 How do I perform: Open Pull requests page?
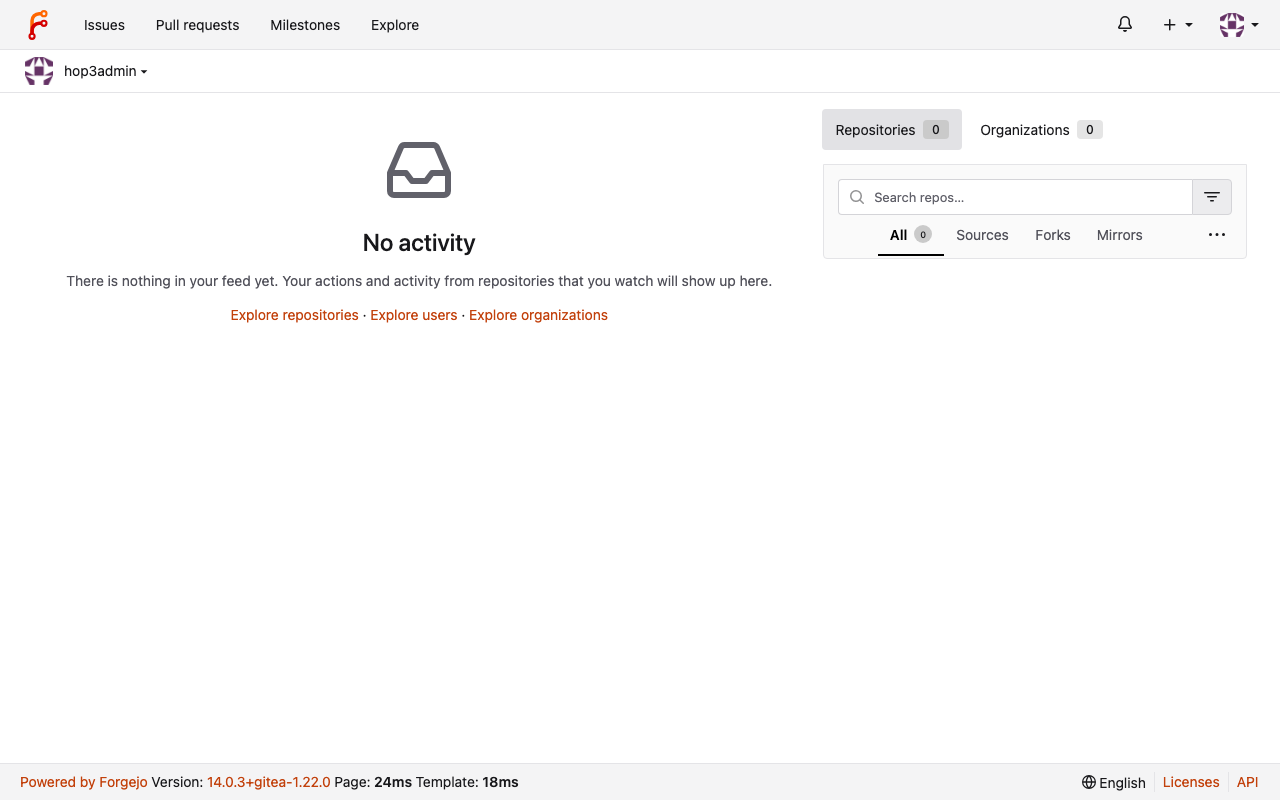tap(197, 25)
